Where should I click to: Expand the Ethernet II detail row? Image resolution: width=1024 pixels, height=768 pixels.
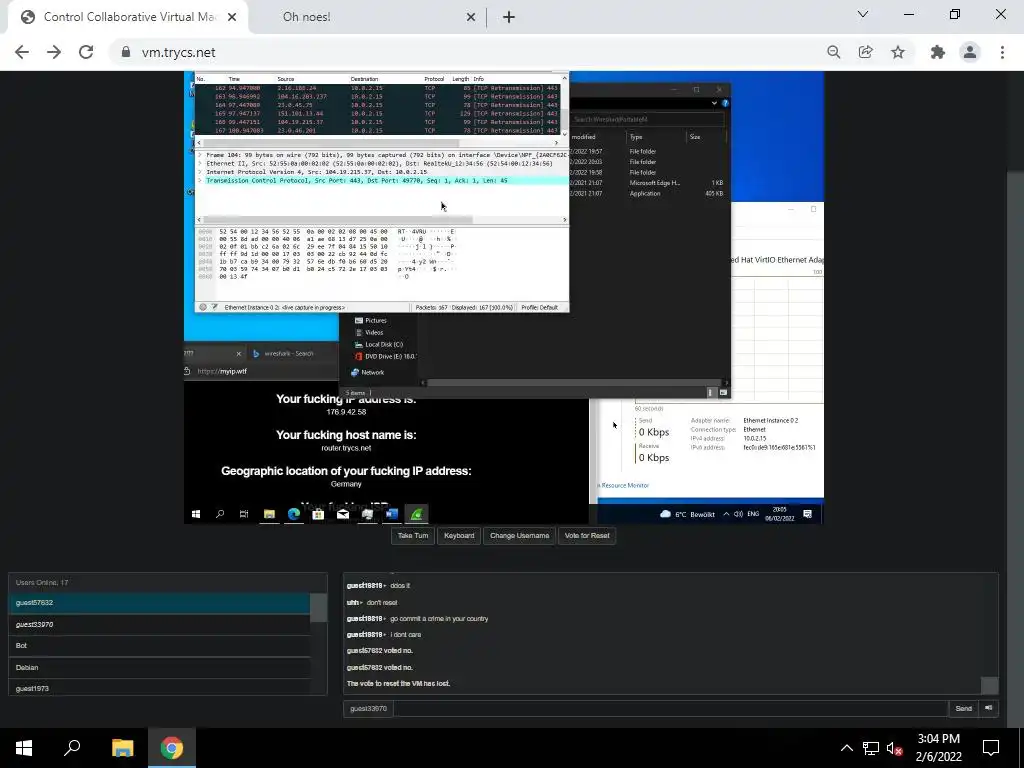200,163
